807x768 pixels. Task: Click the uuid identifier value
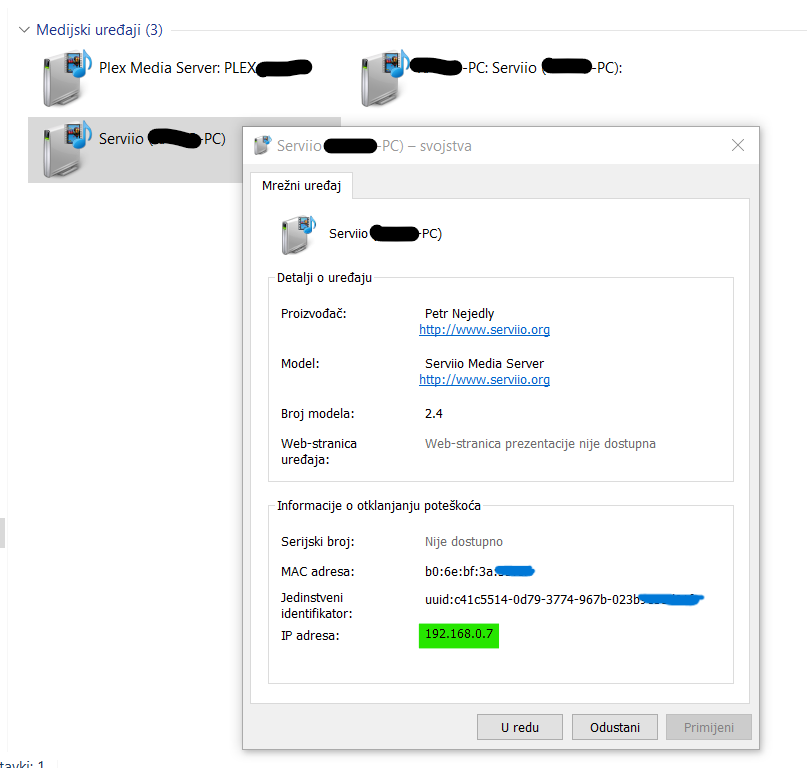[532, 600]
